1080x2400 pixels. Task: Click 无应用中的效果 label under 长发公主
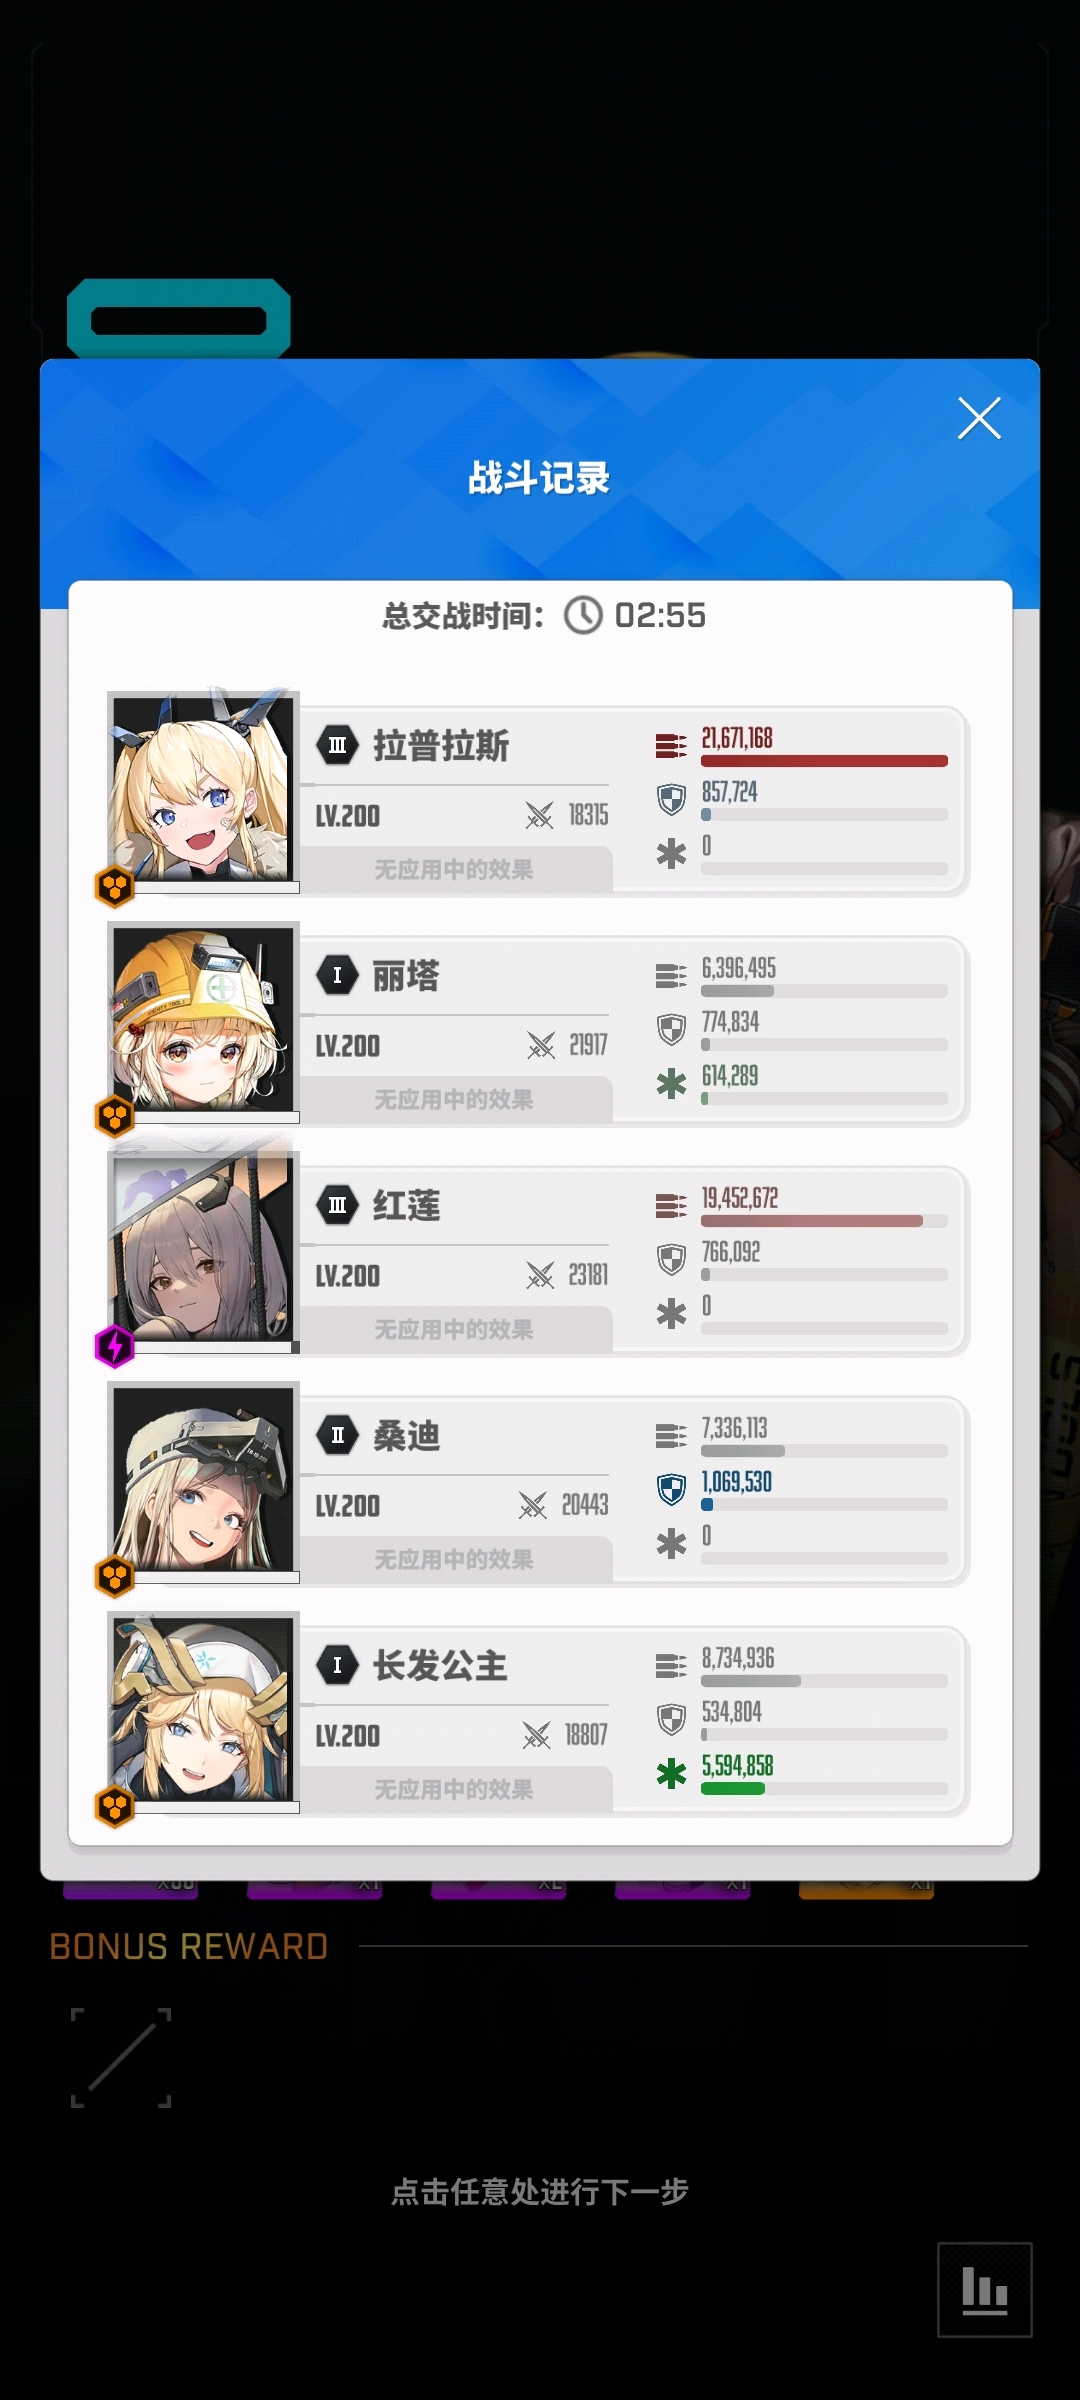pos(454,1790)
